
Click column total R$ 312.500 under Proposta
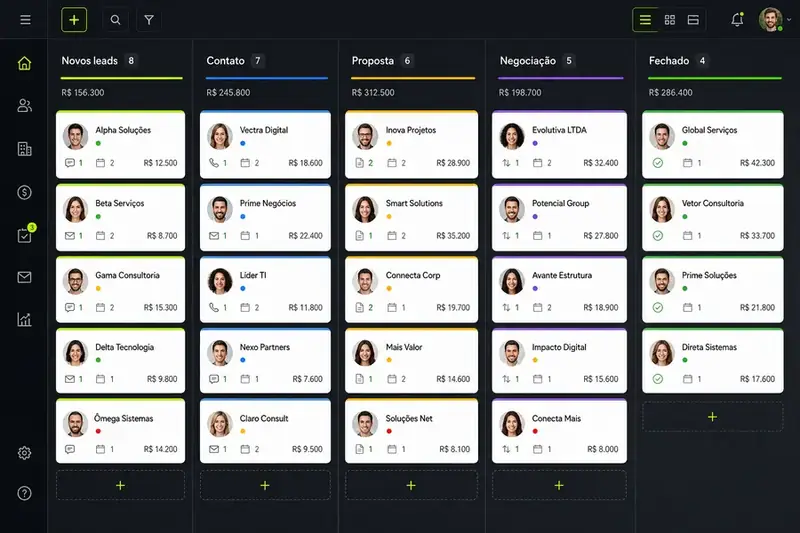(373, 93)
